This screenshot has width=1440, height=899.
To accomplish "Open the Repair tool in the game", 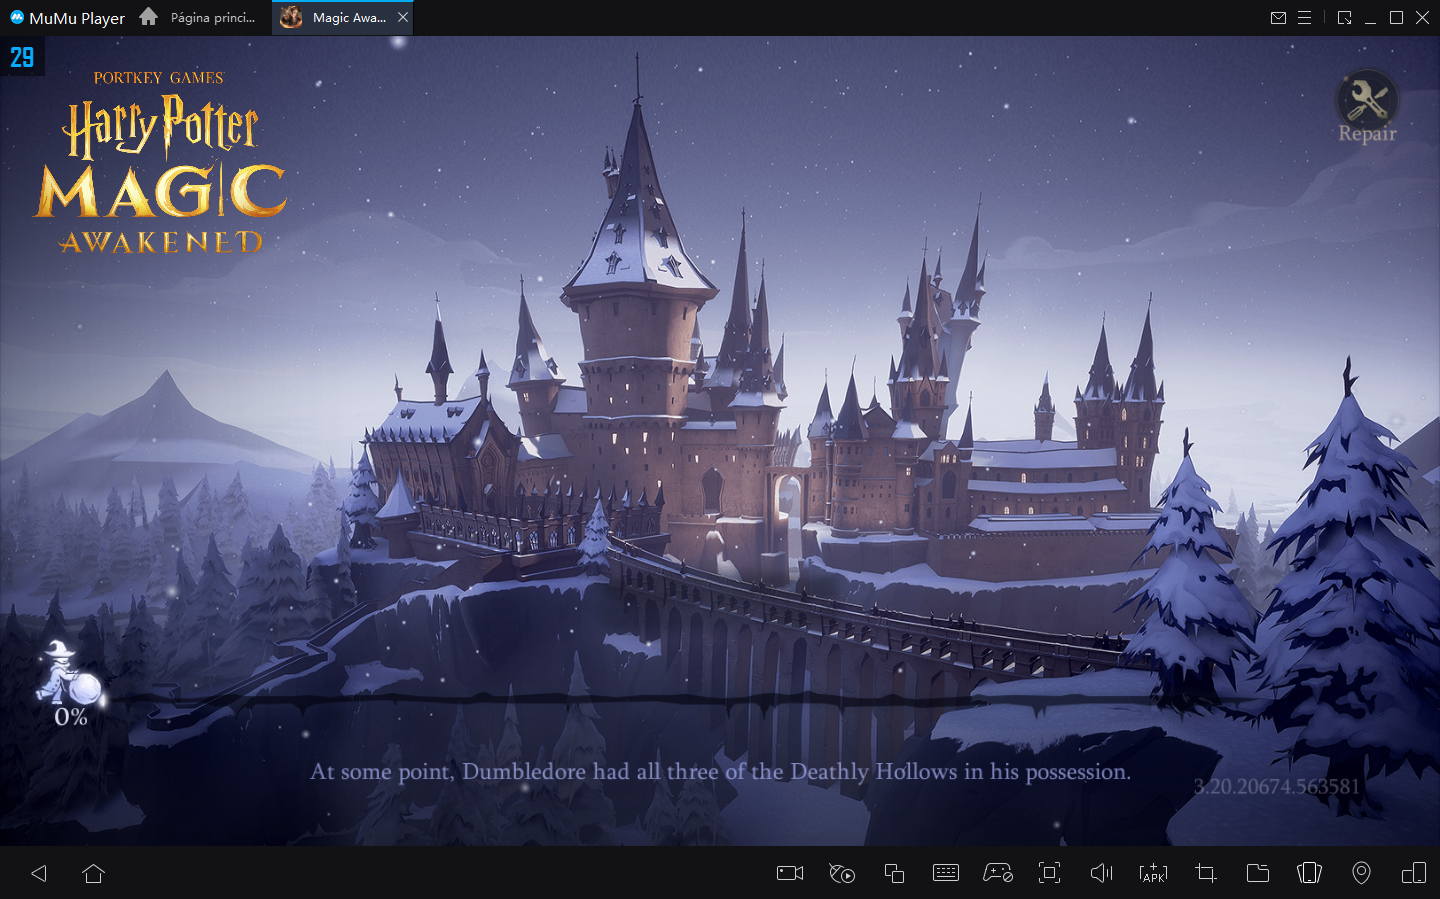I will click(x=1367, y=107).
